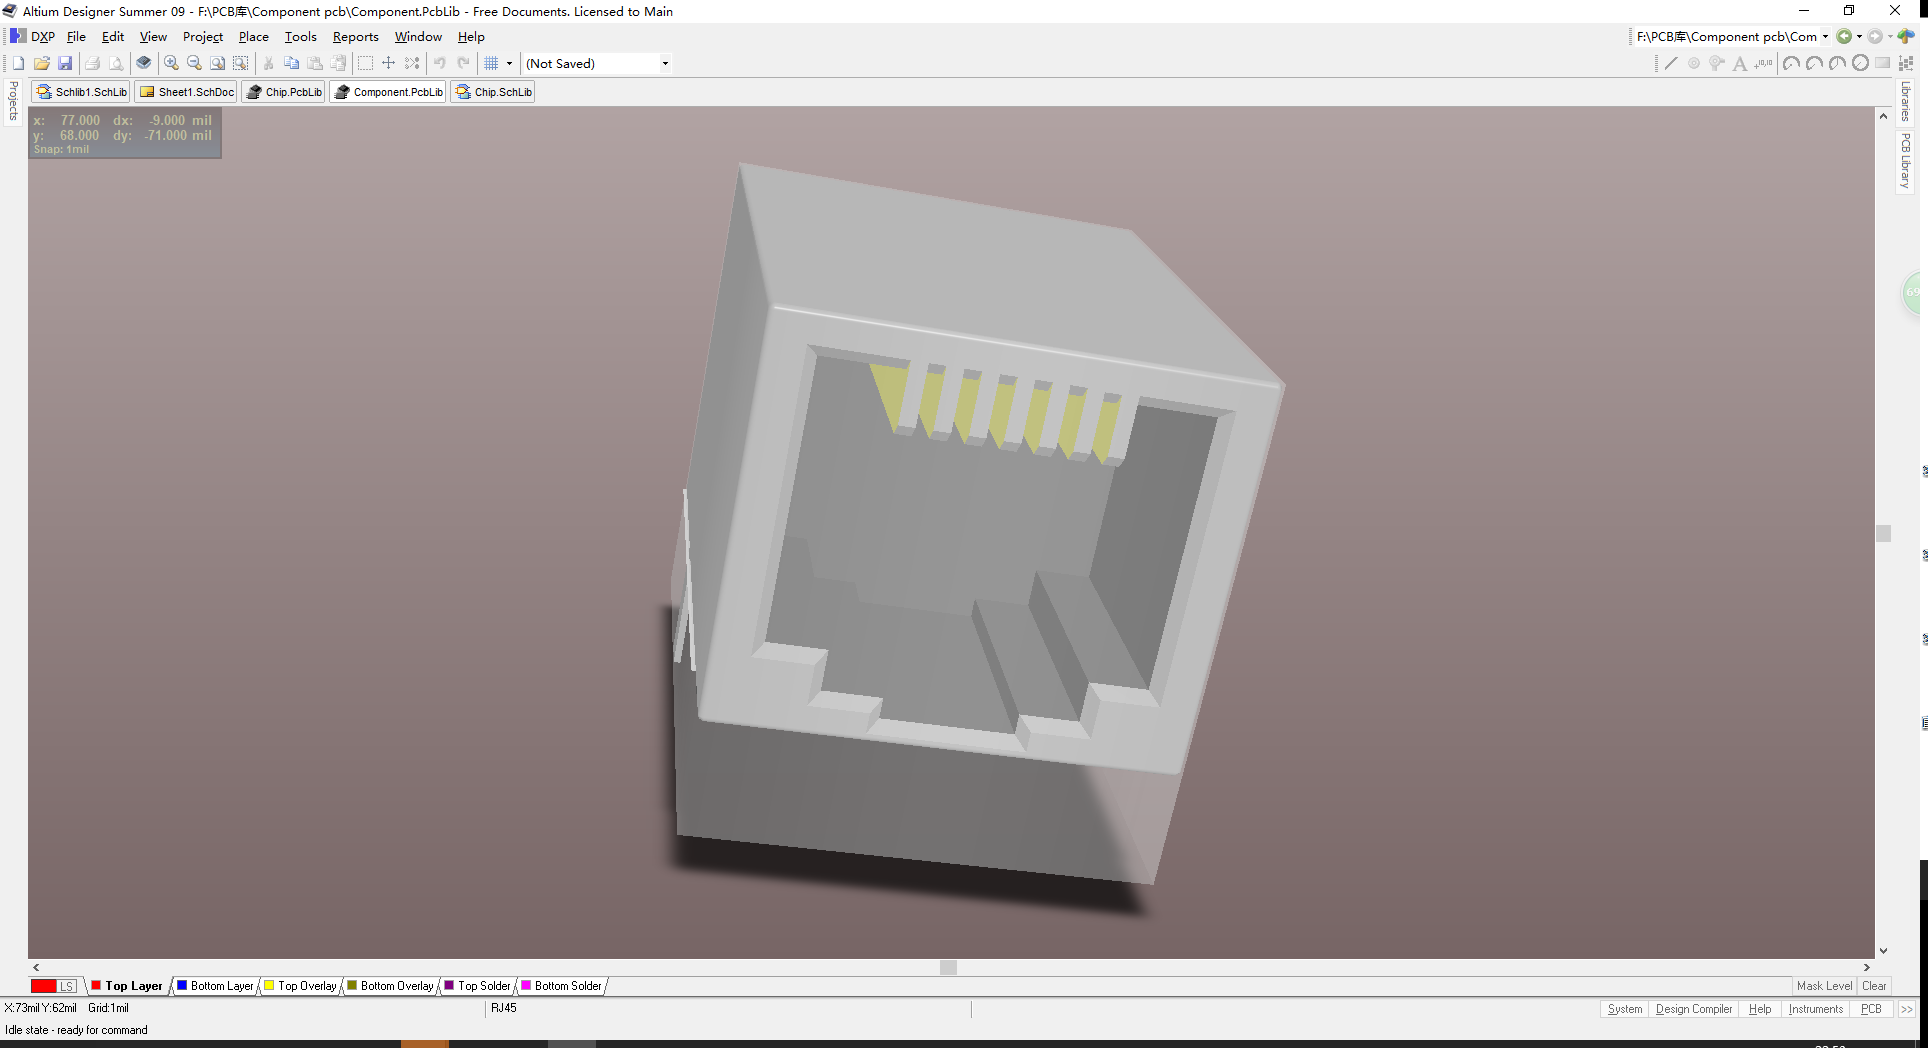Click the Fit Document zoom icon
Viewport: 1928px width, 1048px height.
click(x=217, y=63)
